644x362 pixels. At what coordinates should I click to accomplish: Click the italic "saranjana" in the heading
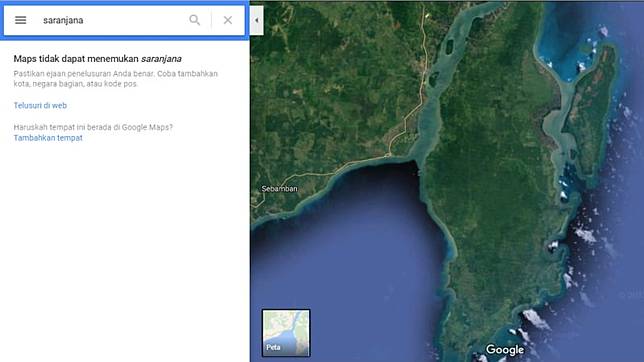161,59
